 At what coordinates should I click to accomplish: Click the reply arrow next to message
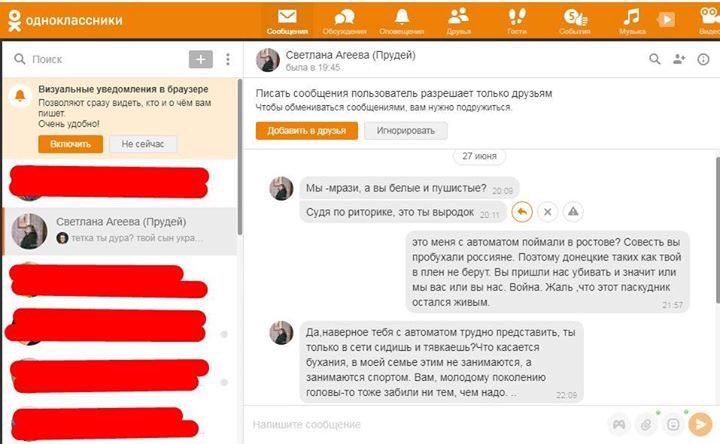[x=521, y=212]
